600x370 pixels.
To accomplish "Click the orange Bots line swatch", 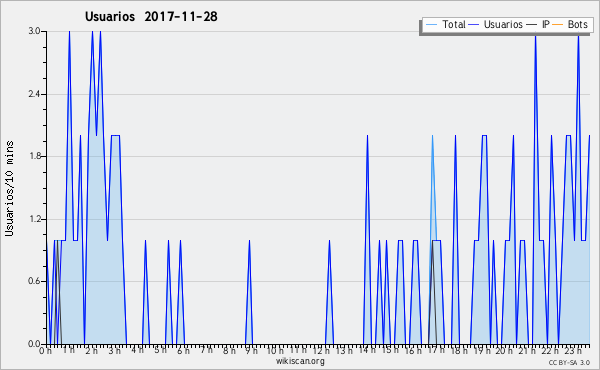I will 558,25.
